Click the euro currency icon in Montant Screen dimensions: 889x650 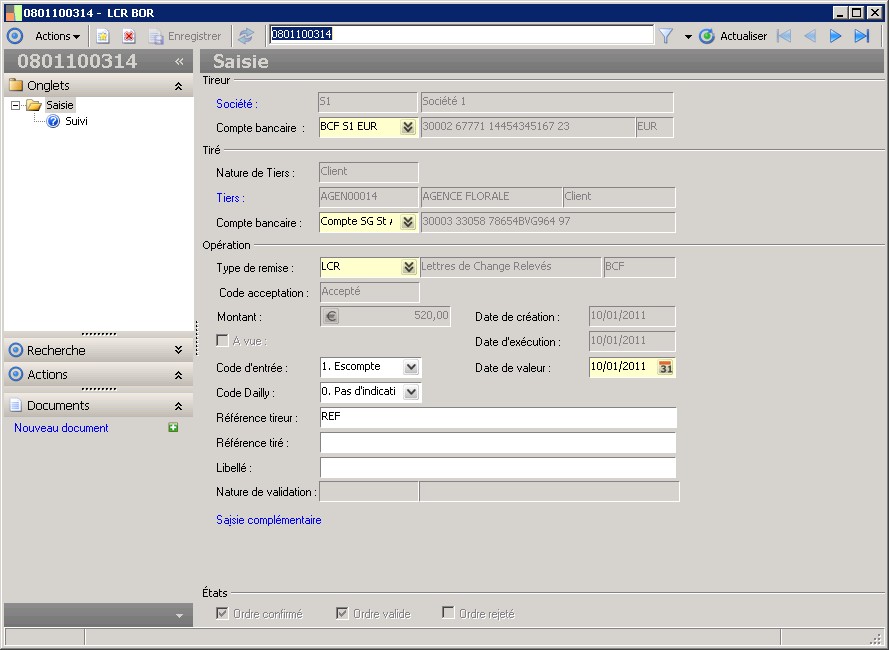tap(331, 316)
